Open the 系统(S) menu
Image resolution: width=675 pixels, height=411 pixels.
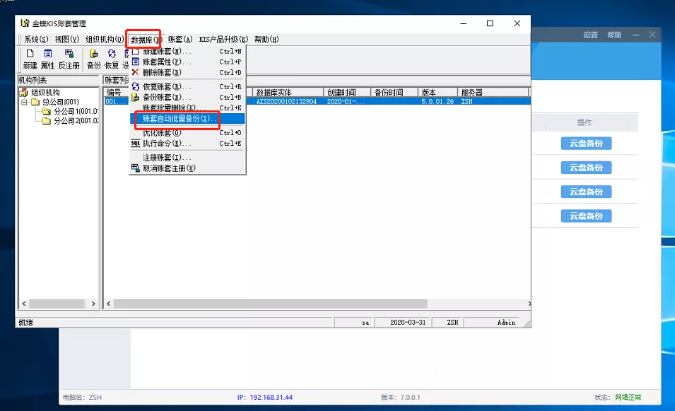(36, 39)
